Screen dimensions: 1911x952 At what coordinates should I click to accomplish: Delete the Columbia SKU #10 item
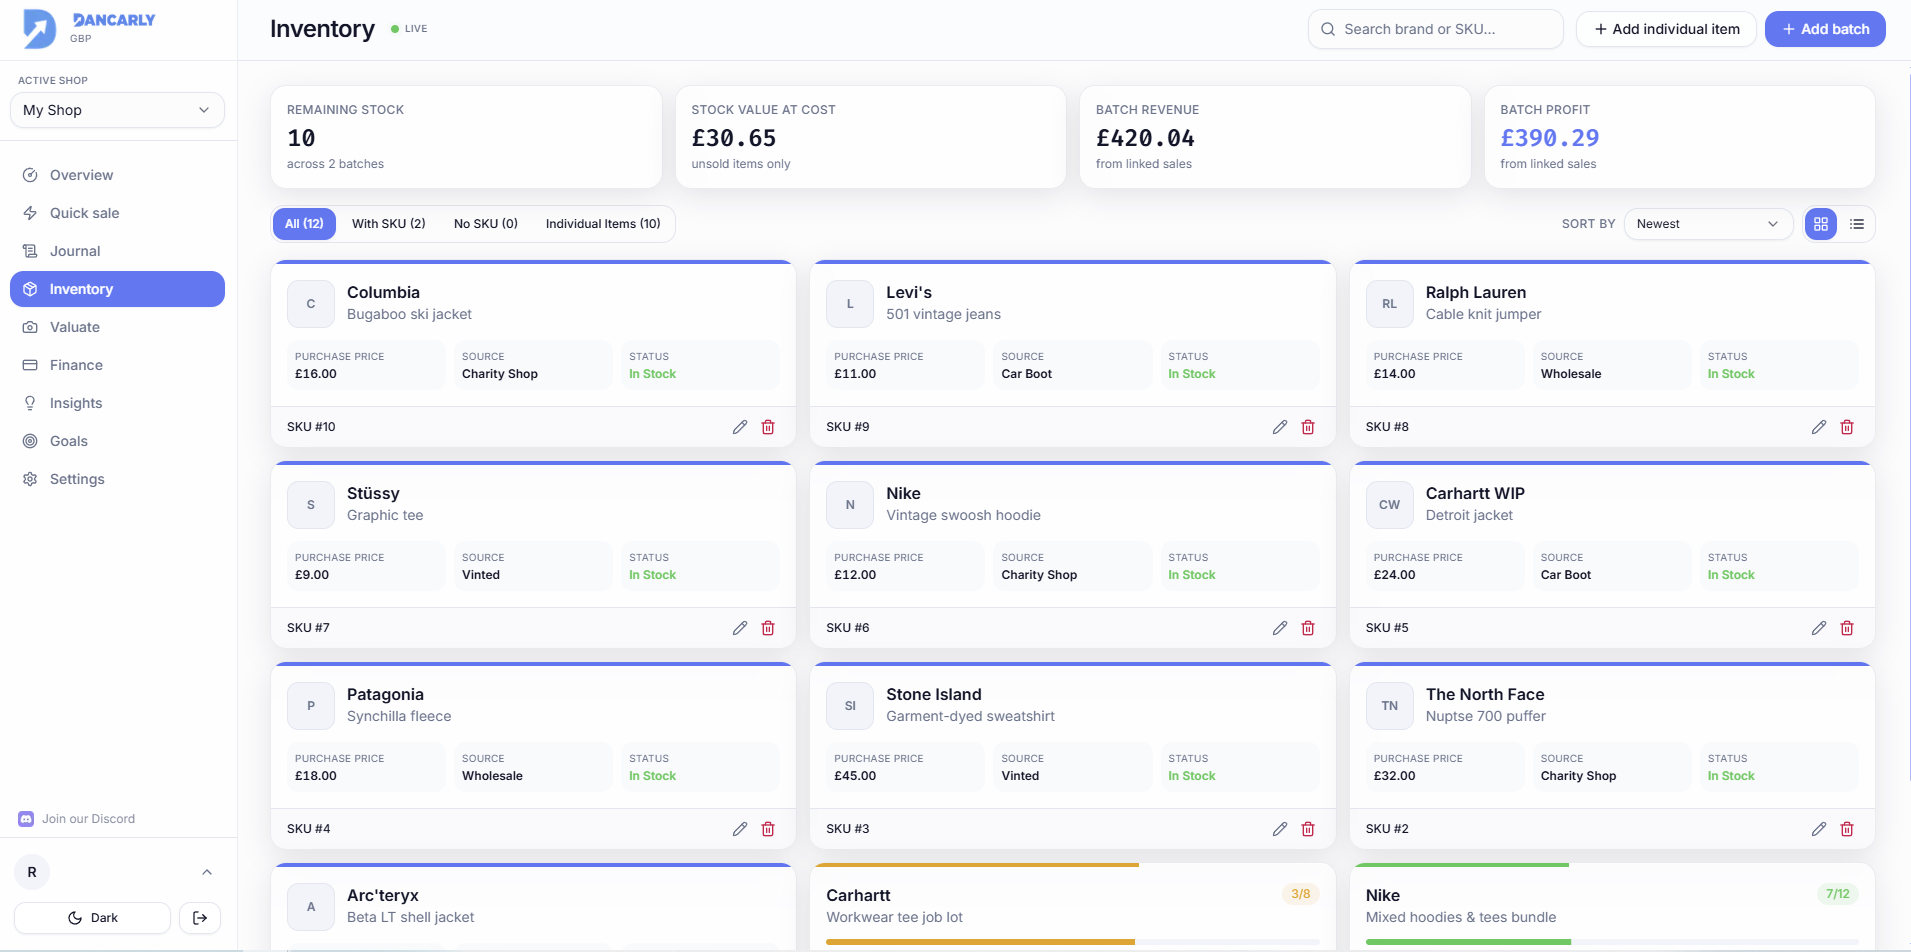coord(768,427)
